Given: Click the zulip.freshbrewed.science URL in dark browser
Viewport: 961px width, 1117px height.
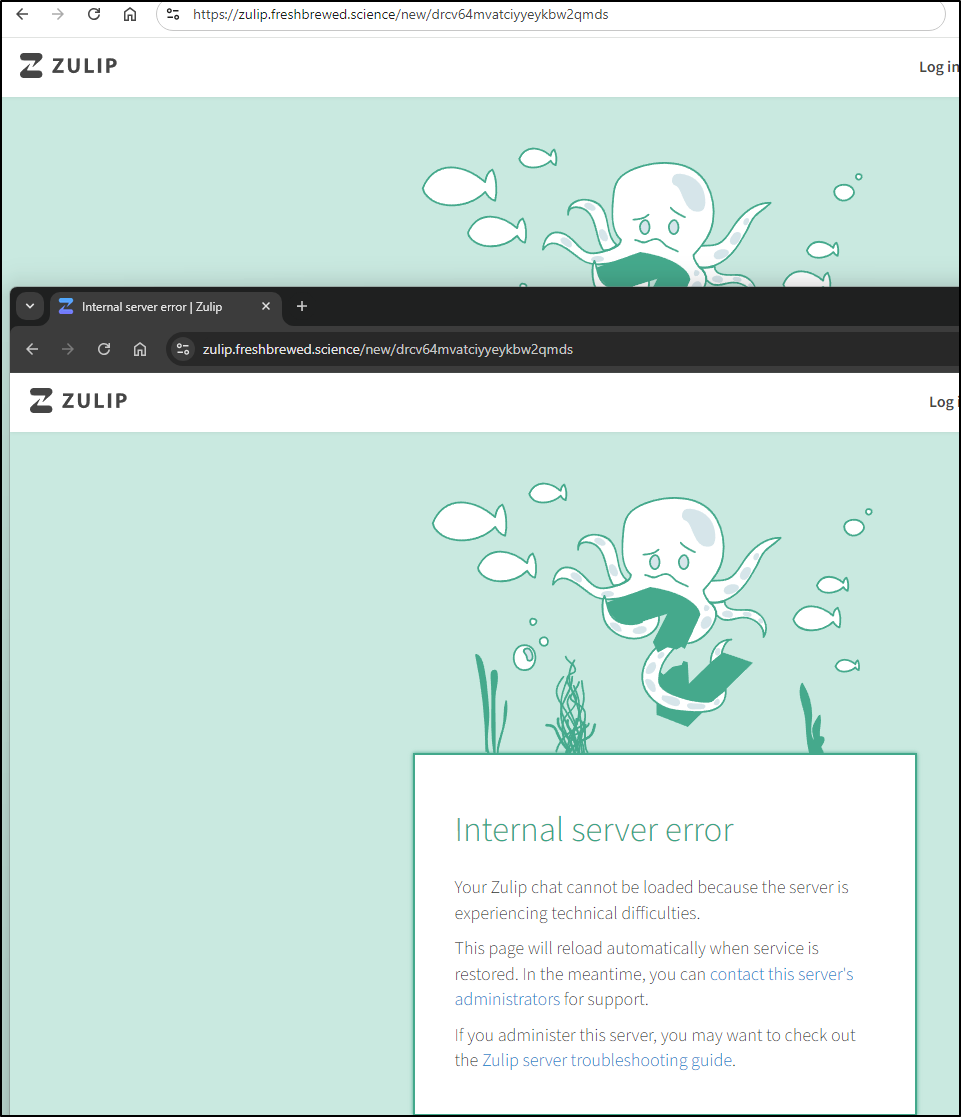Looking at the screenshot, I should (388, 349).
